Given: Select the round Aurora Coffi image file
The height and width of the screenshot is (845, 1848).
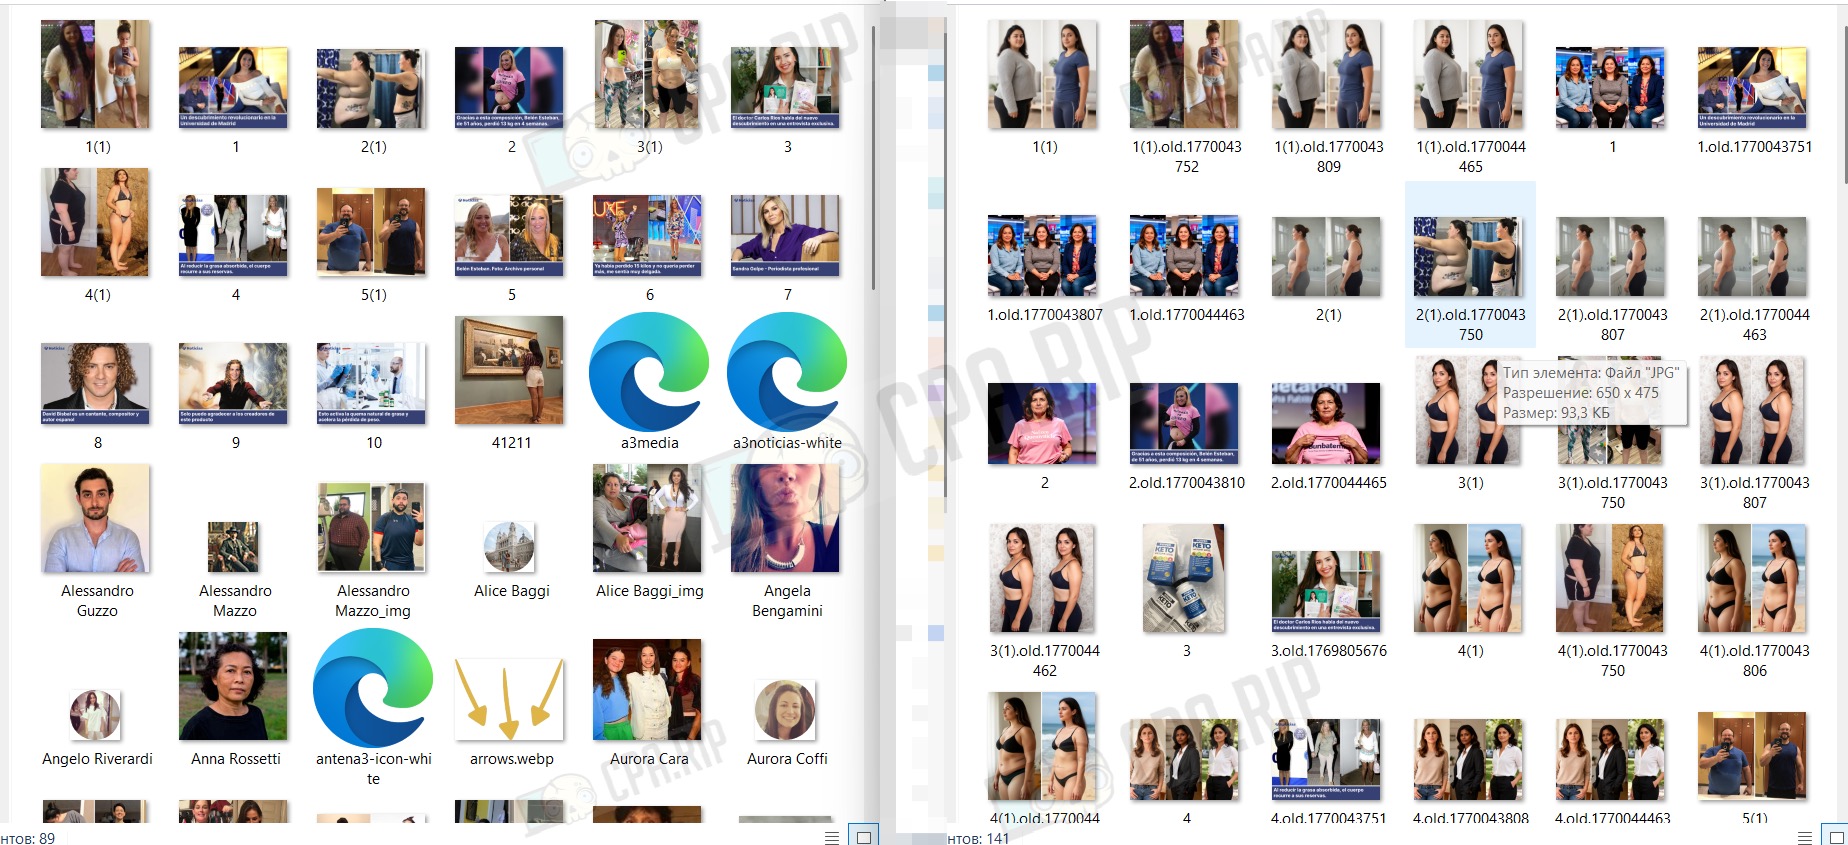Looking at the screenshot, I should [x=785, y=710].
